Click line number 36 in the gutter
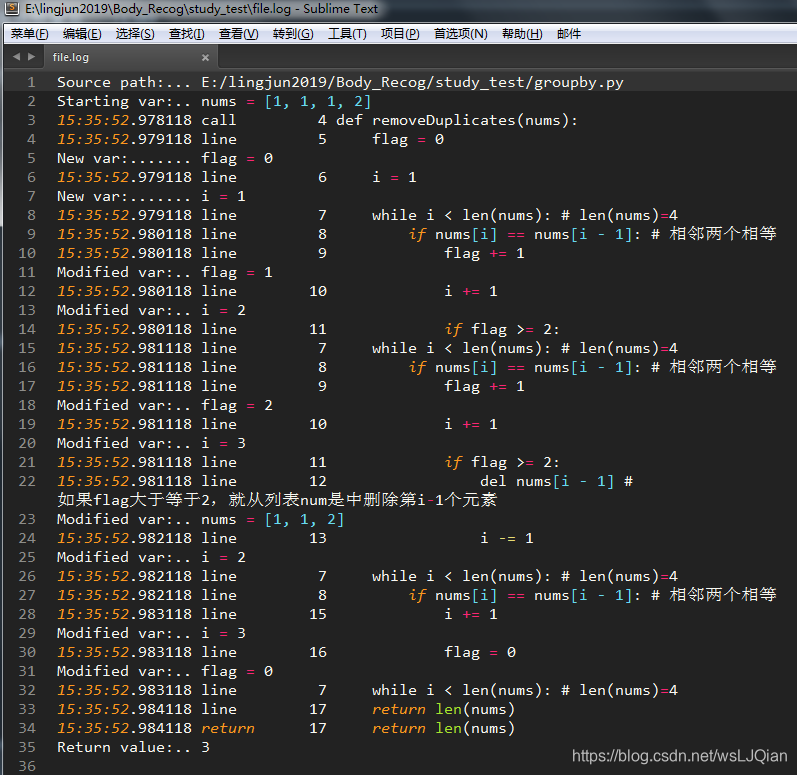This screenshot has height=775, width=797. tap(27, 766)
